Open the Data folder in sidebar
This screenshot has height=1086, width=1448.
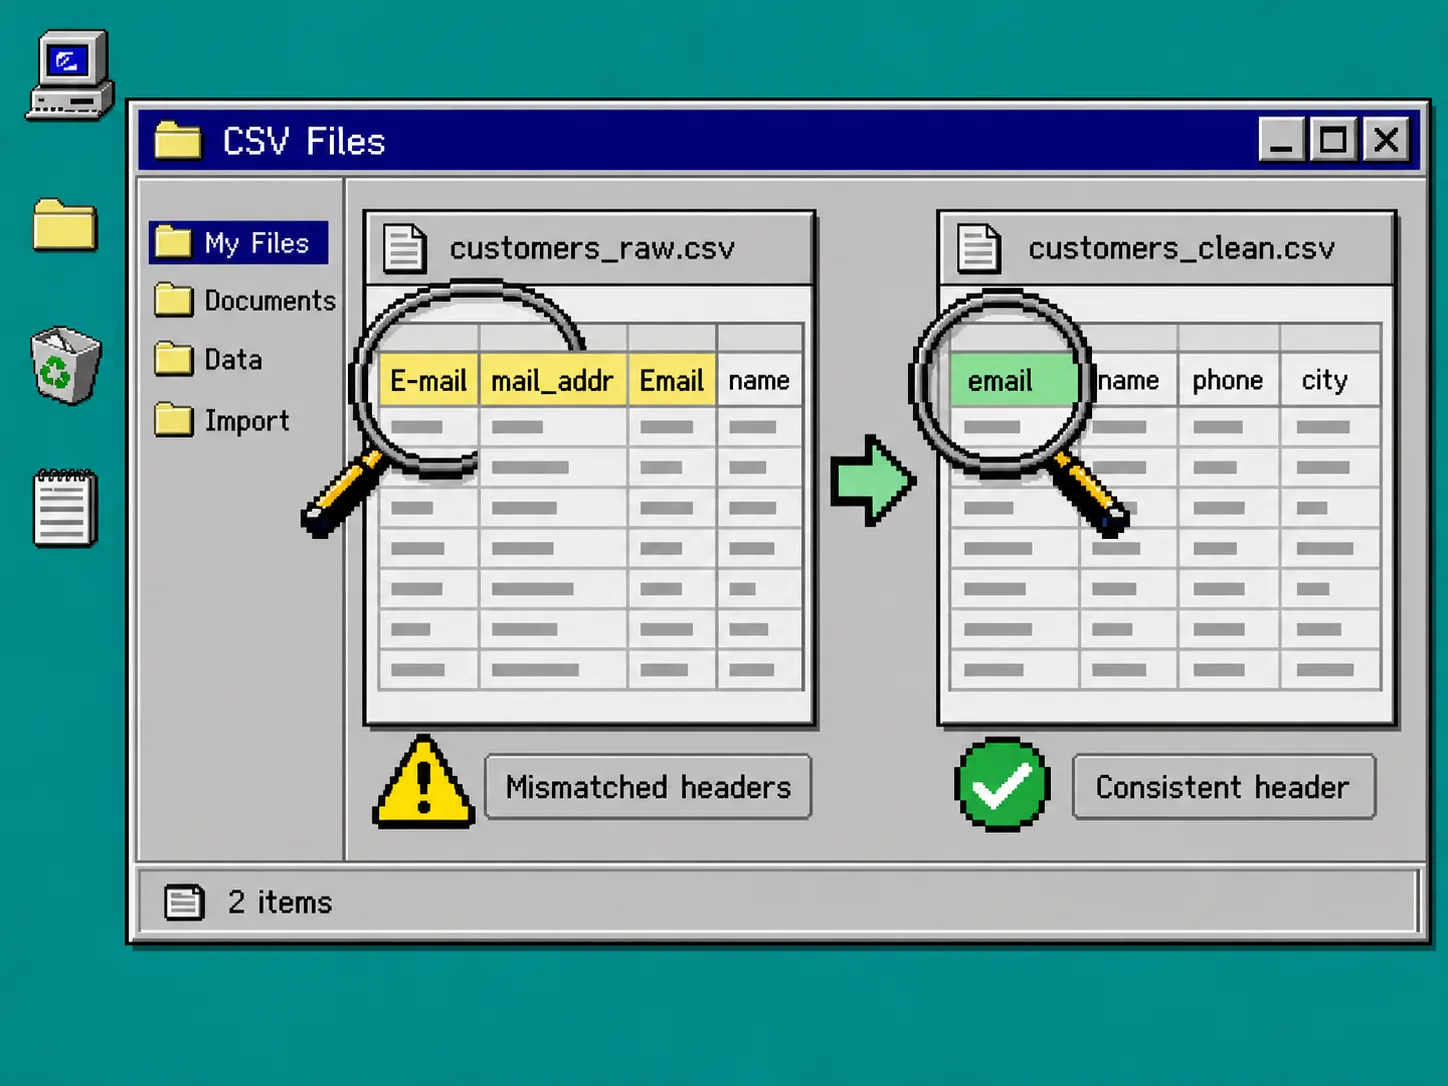[x=209, y=360]
